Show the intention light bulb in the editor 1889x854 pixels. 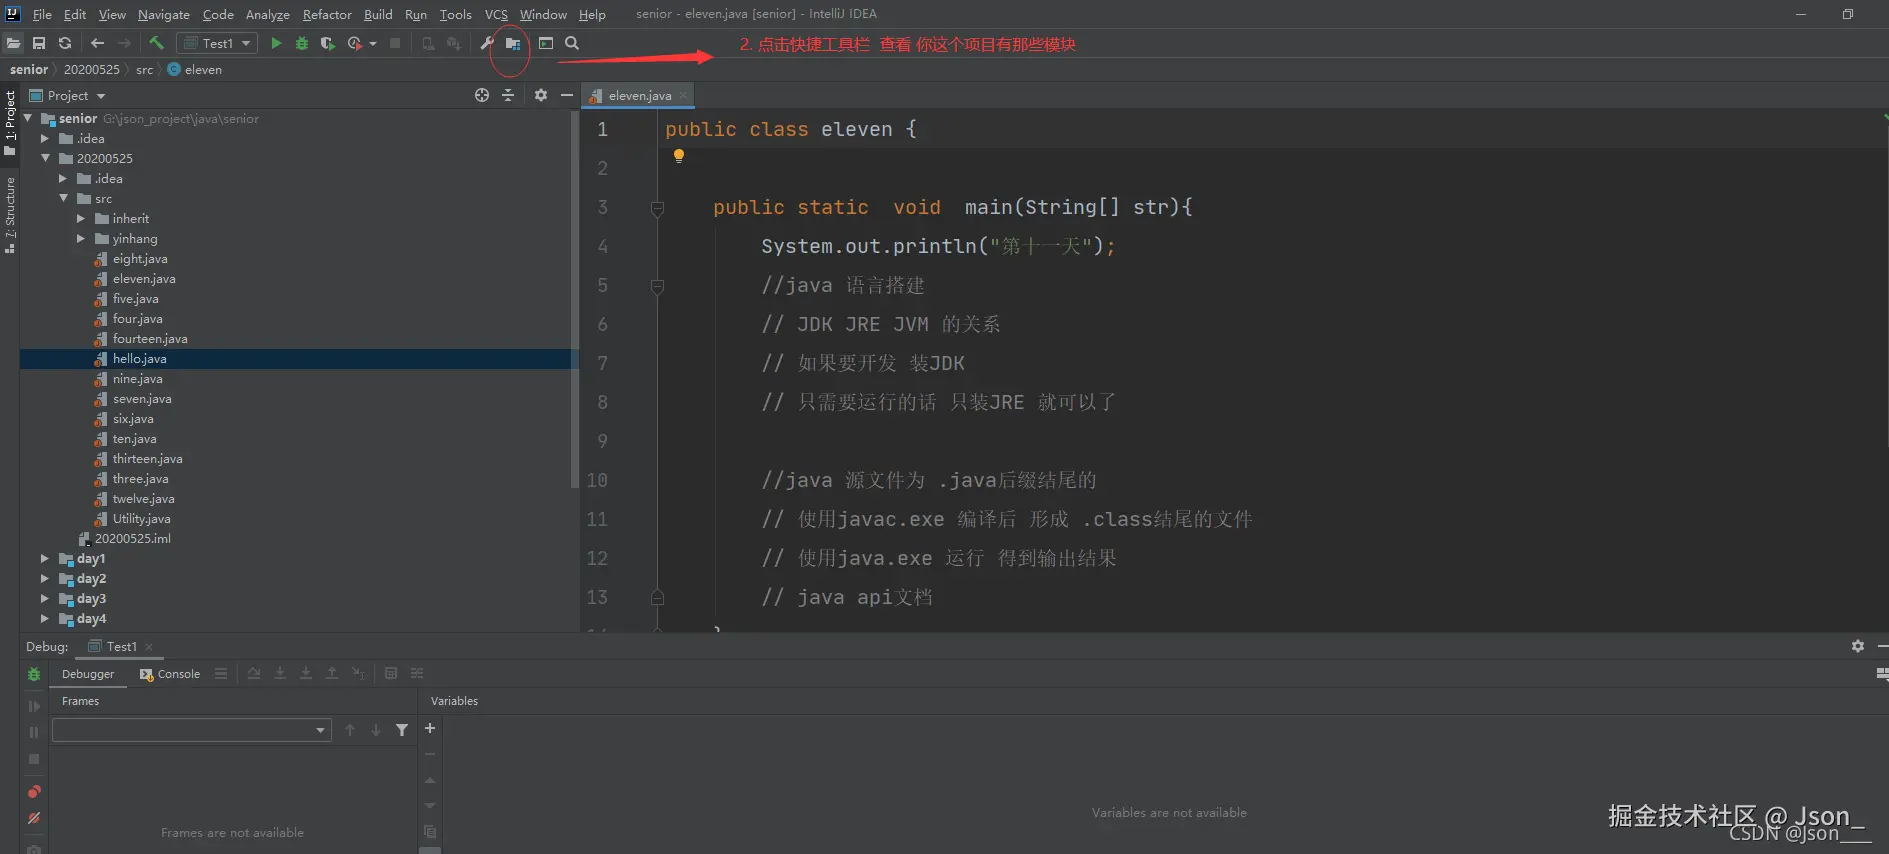click(x=679, y=155)
